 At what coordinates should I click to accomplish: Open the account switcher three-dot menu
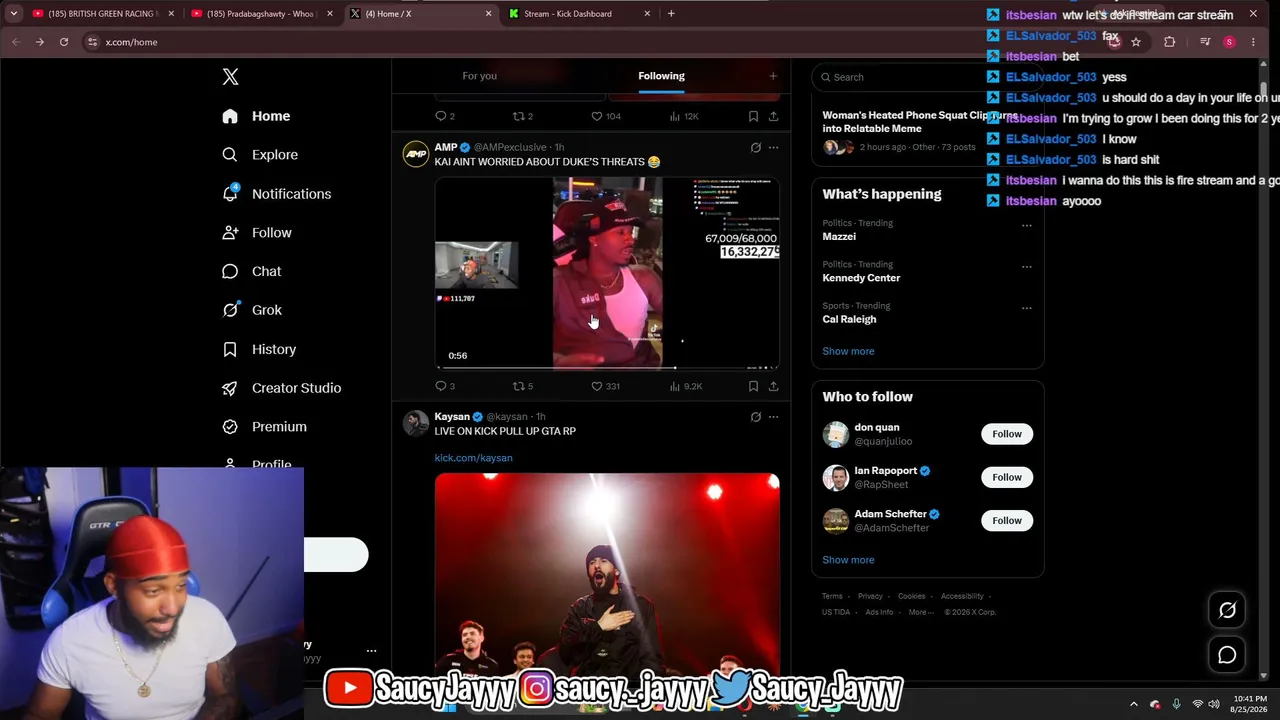(371, 651)
